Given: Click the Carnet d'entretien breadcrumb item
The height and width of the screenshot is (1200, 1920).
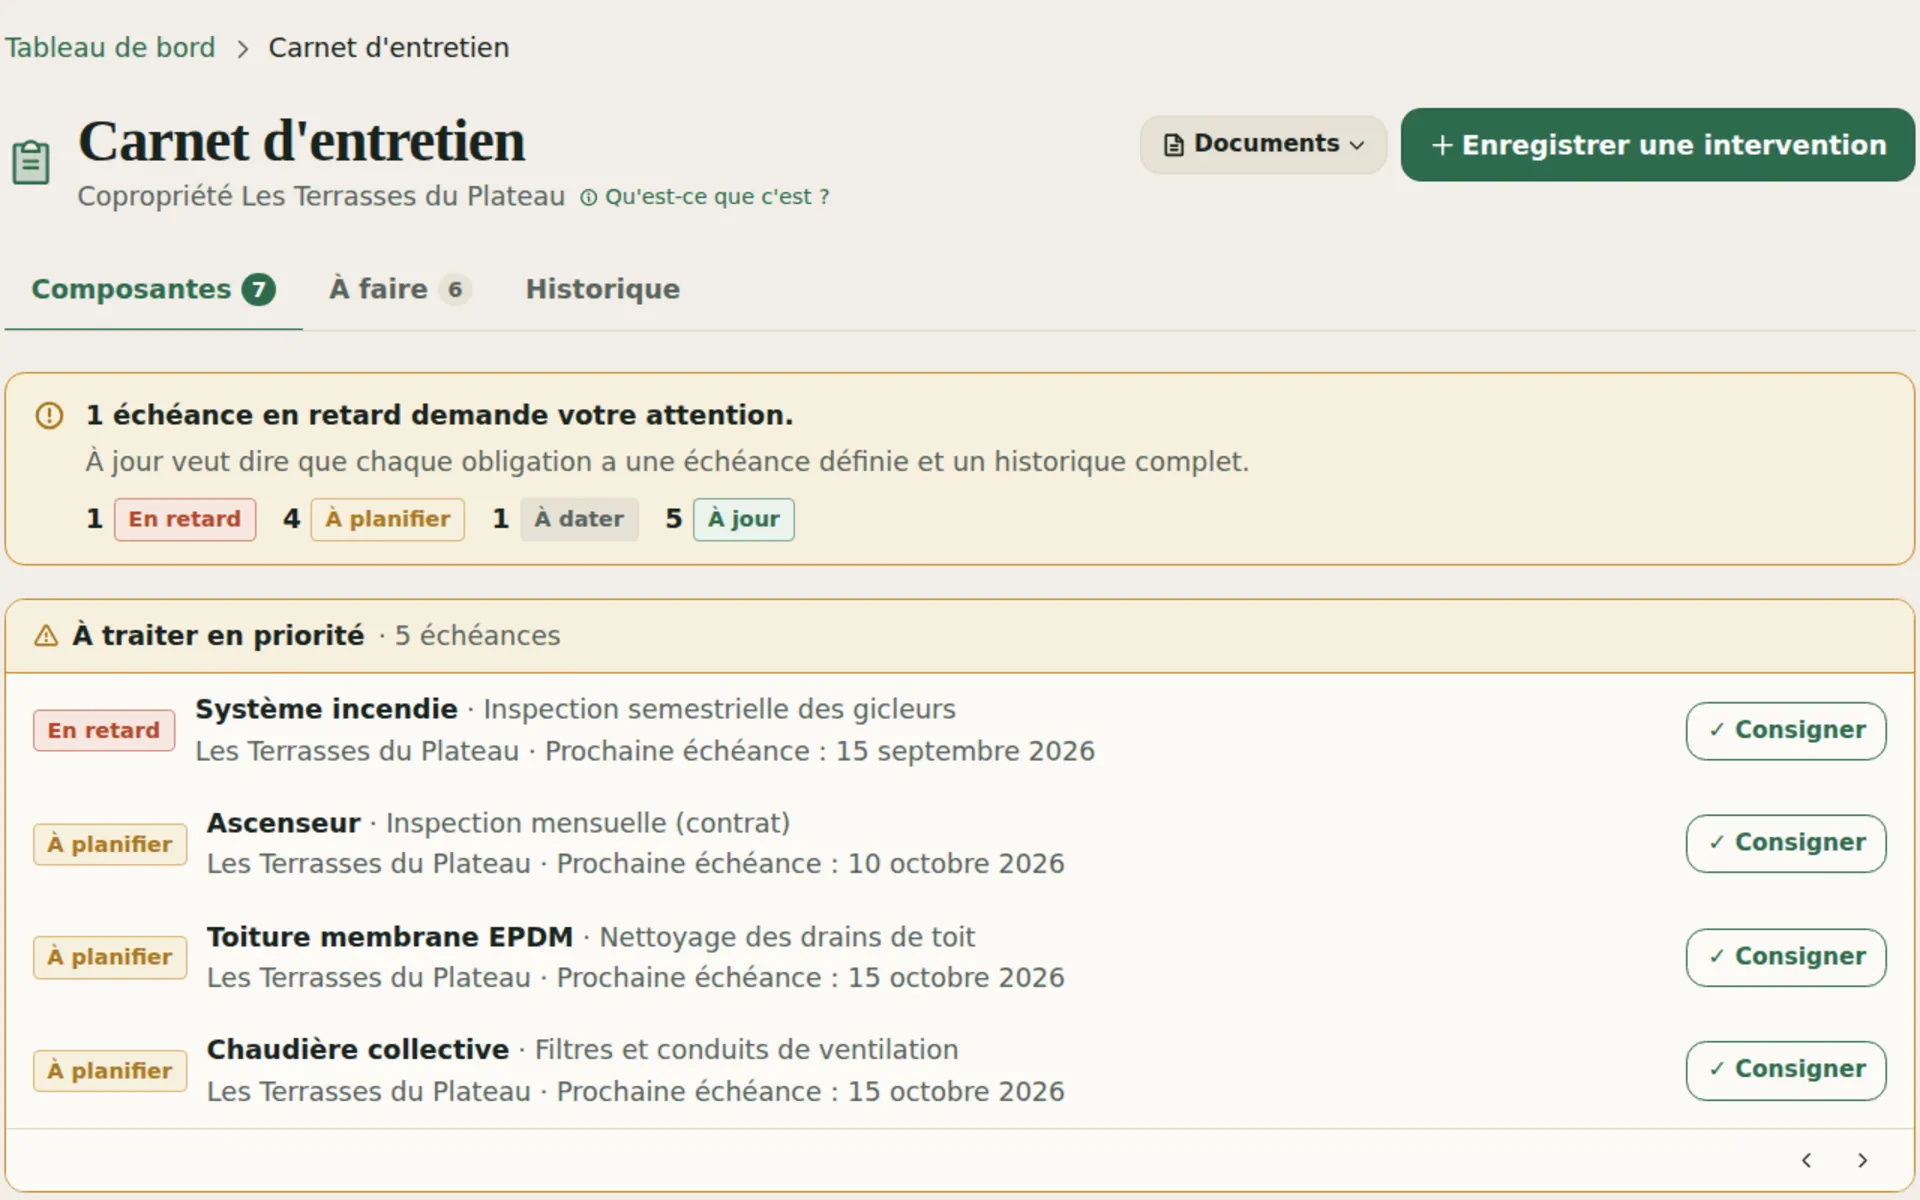Looking at the screenshot, I should tap(389, 48).
